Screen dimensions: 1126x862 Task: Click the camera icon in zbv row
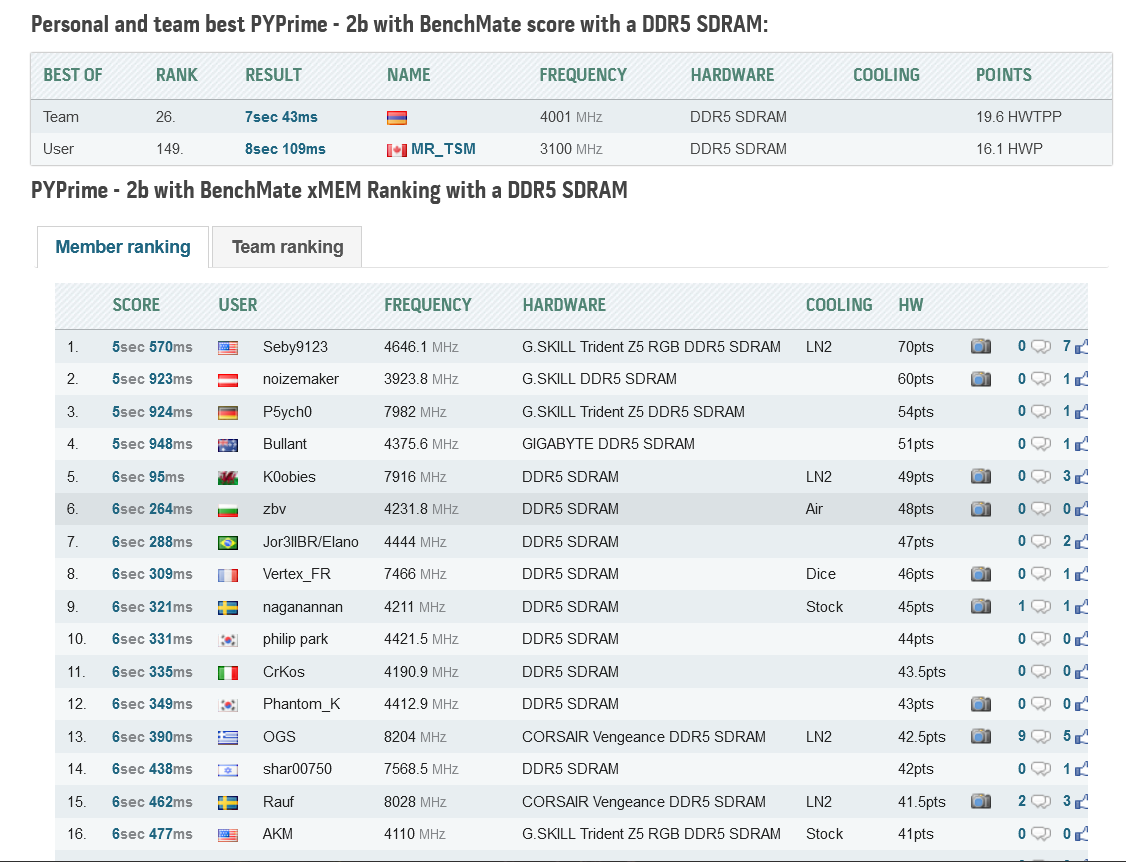pos(980,509)
